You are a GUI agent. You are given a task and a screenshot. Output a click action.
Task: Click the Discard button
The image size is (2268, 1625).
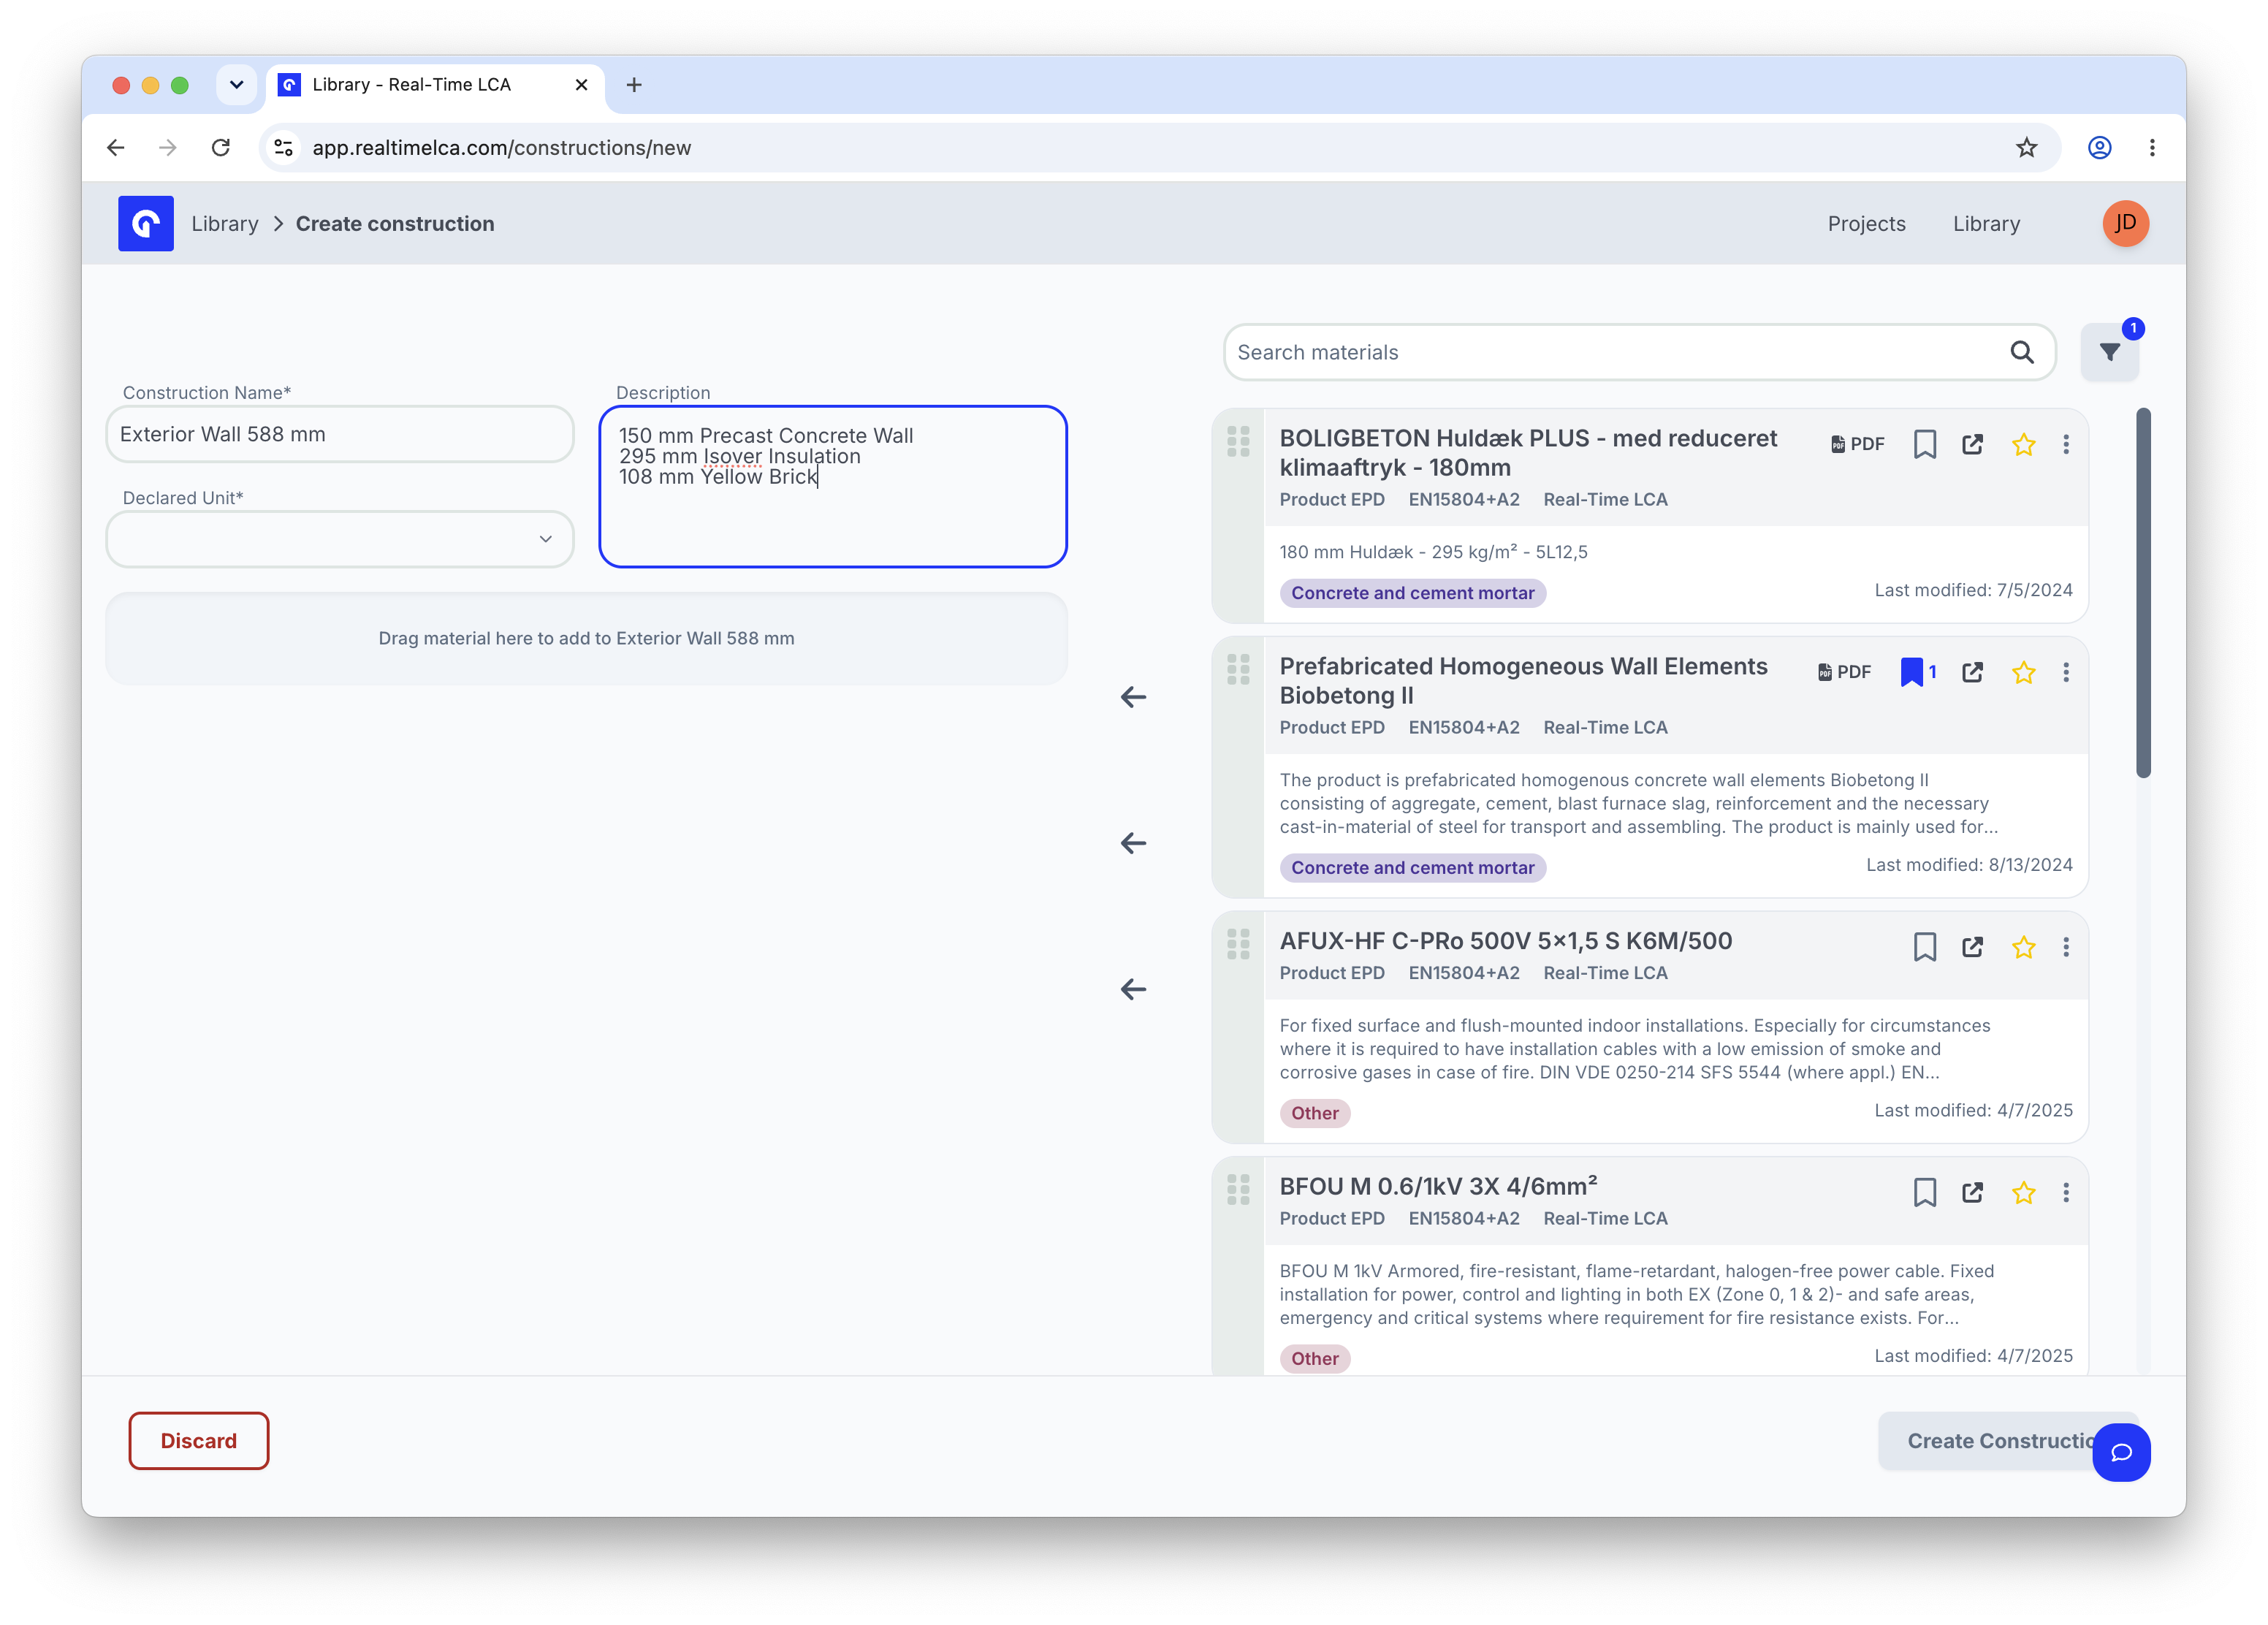[199, 1441]
